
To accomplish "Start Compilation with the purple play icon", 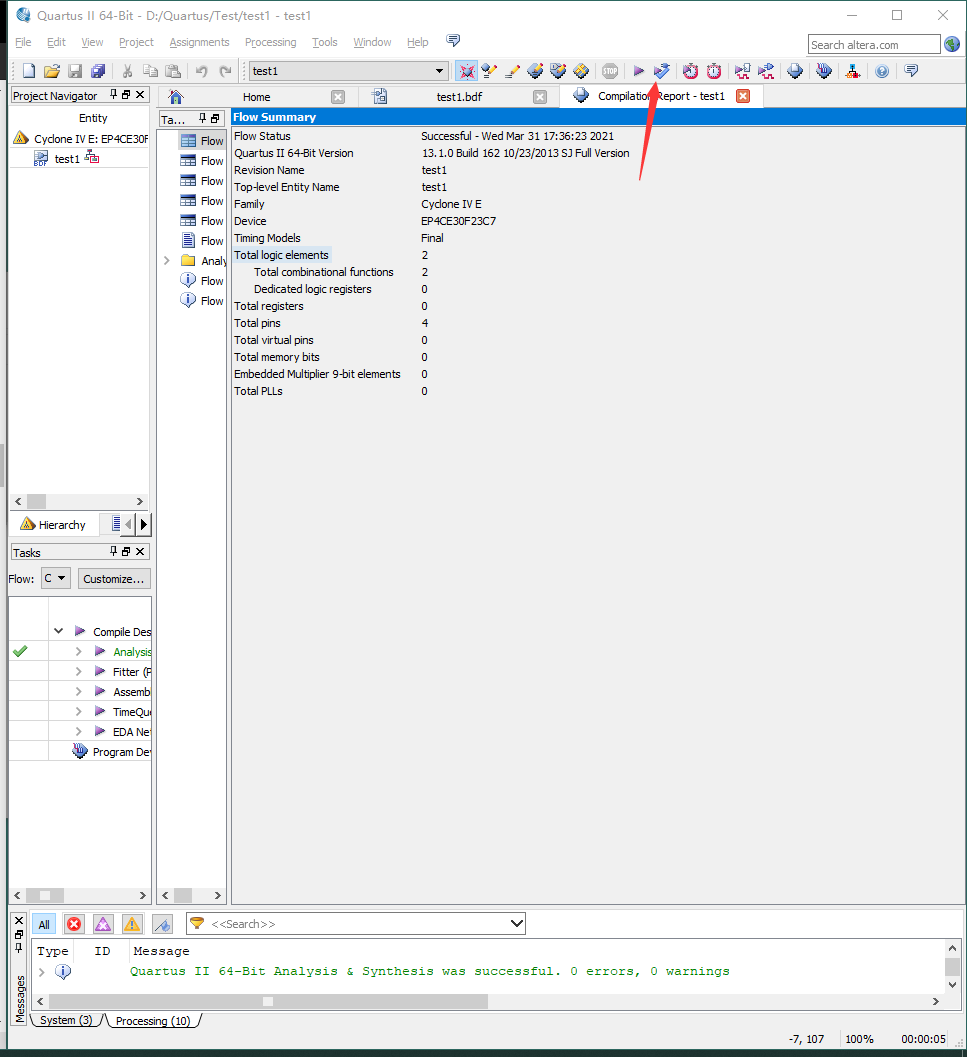I will pos(639,71).
